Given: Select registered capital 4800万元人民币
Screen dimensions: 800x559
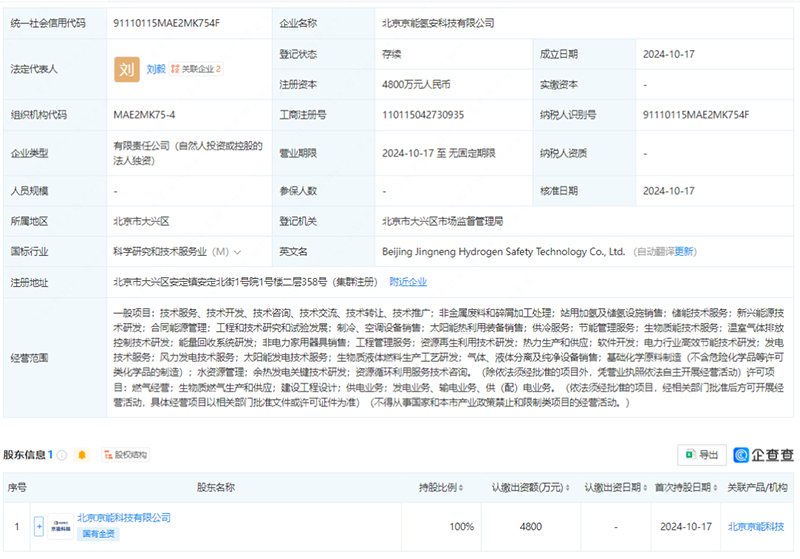Looking at the screenshot, I should [416, 85].
